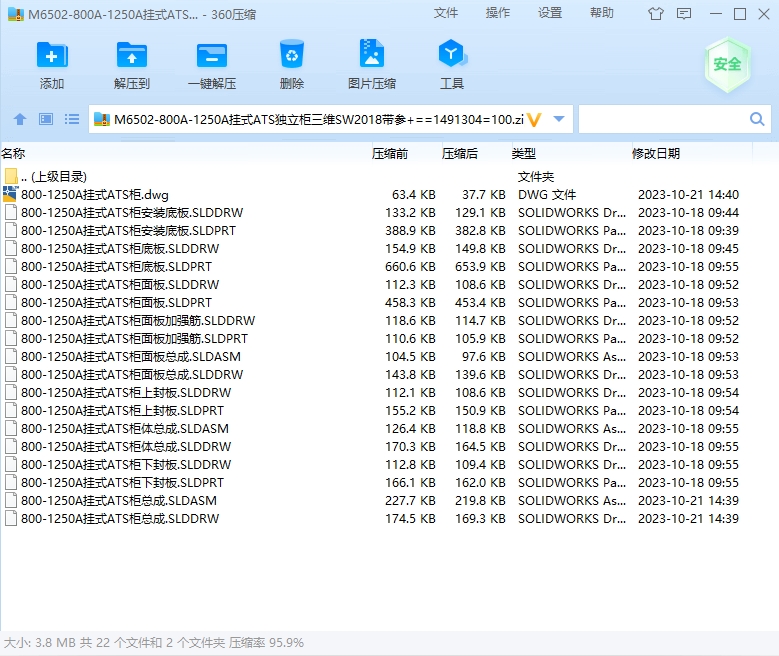Click the 227.7 KB size cell
Screen dimensions: 779x656
pyautogui.click(x=410, y=500)
